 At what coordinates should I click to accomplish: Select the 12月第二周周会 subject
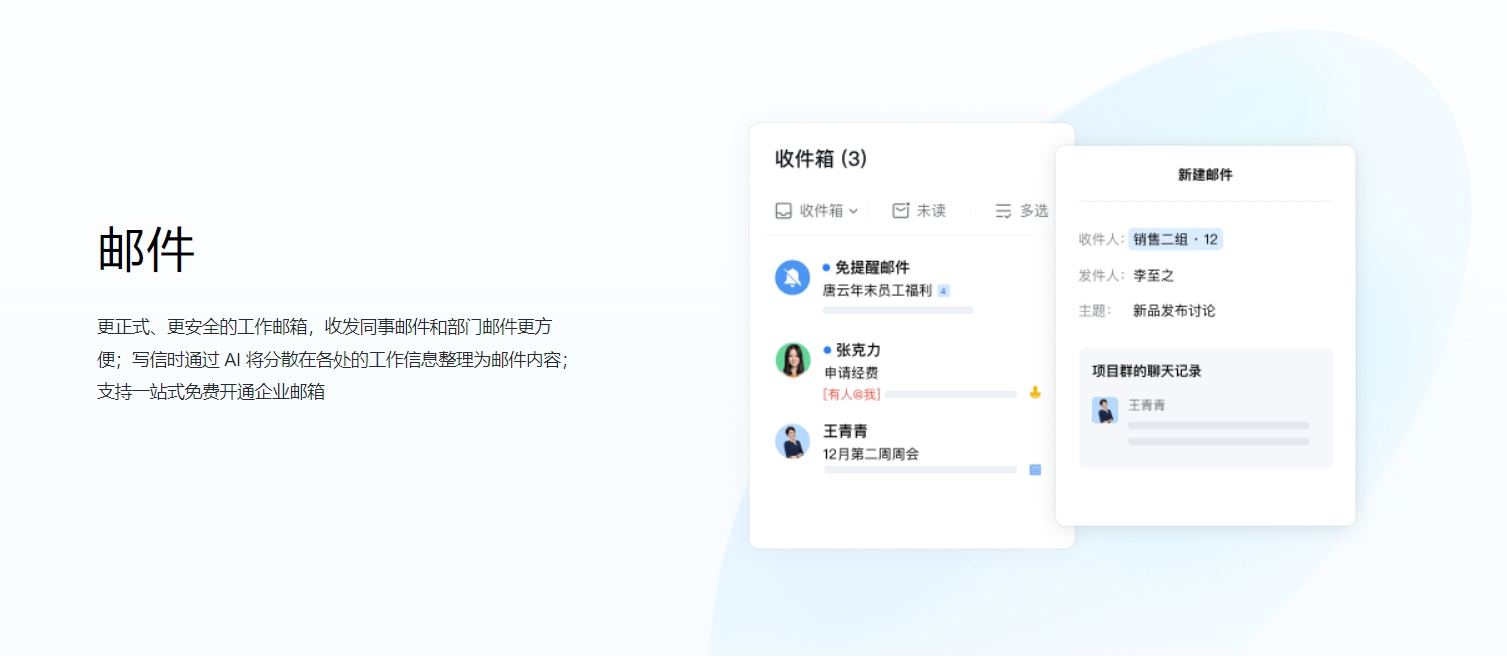pos(871,454)
